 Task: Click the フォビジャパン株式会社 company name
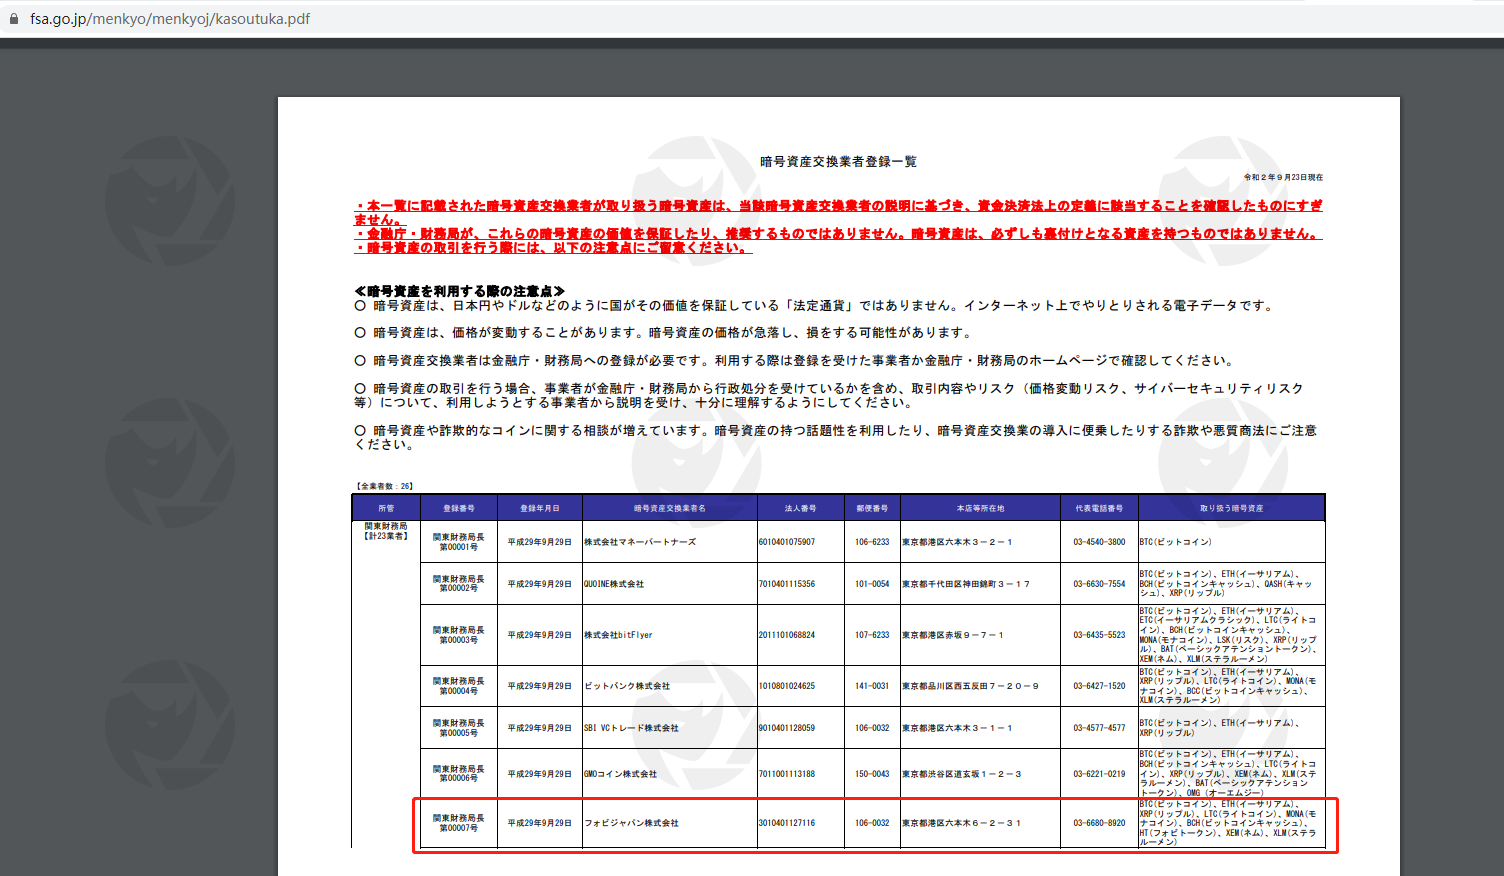click(631, 823)
